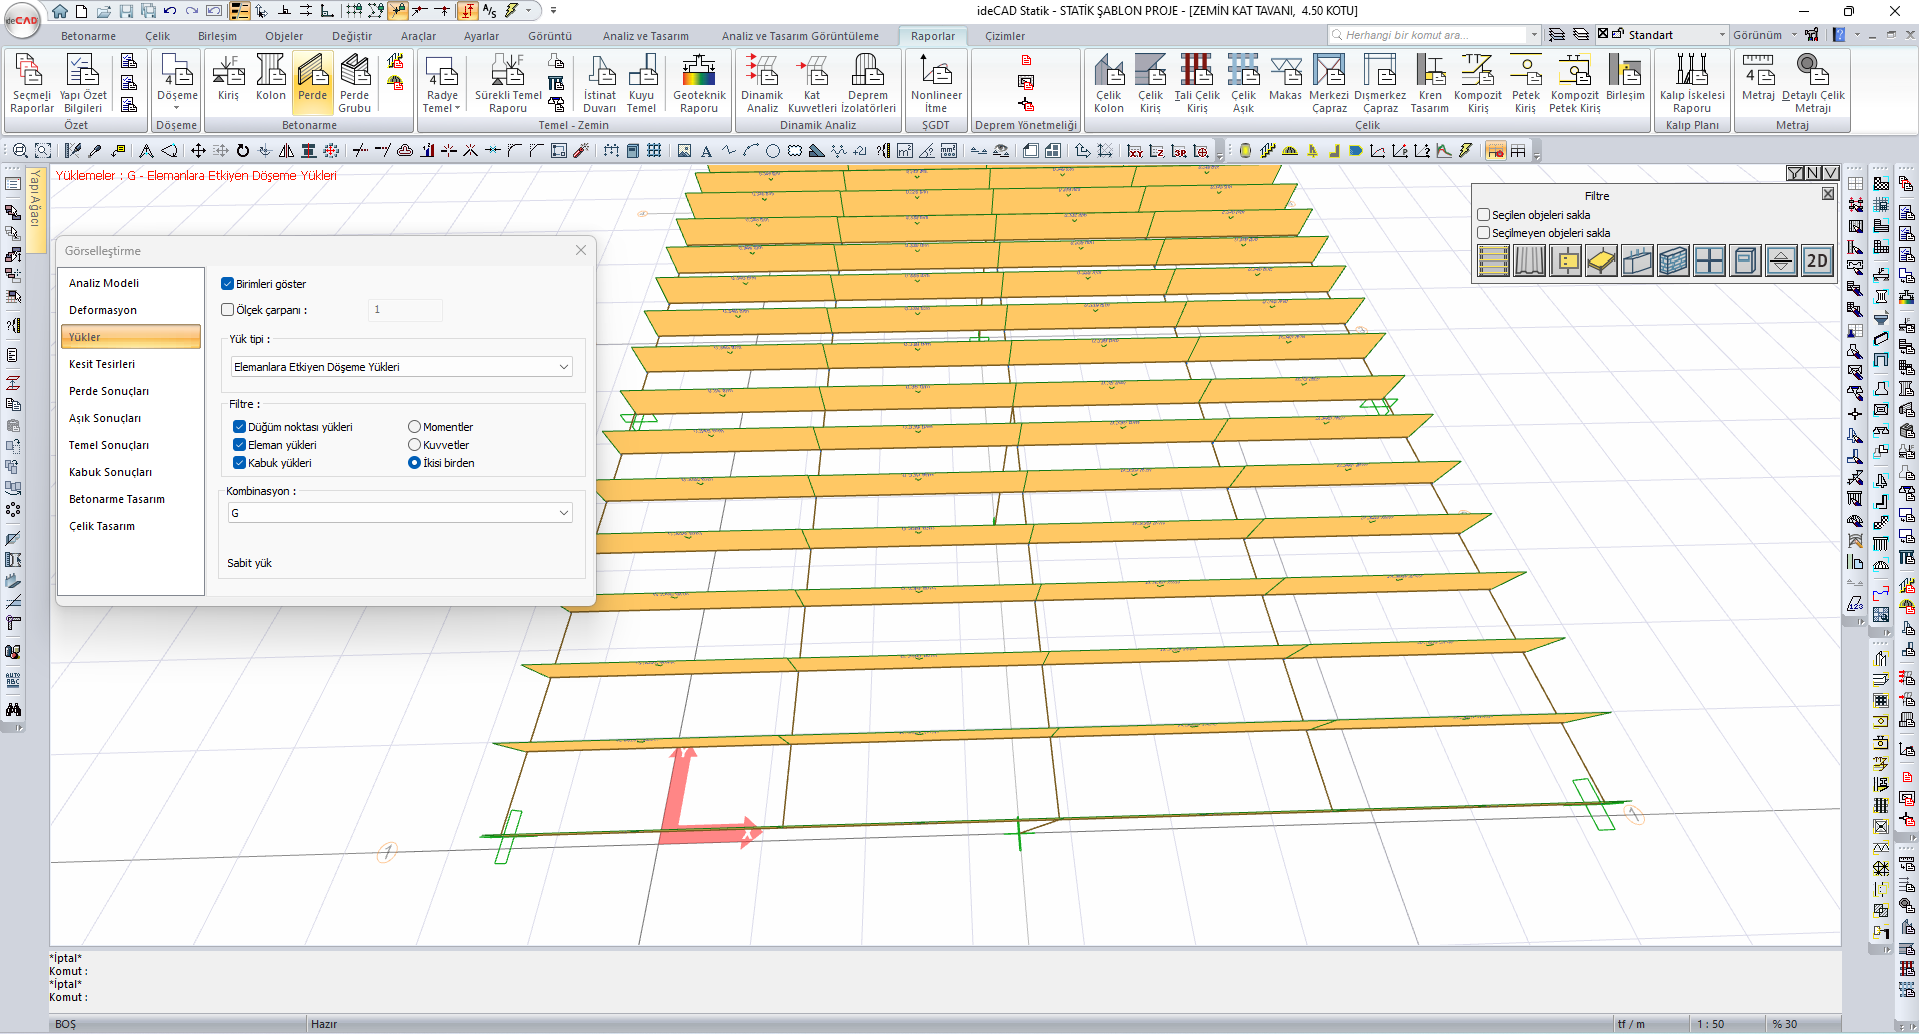The image size is (1919, 1034).
Task: Open Çelik Aşık report
Action: pyautogui.click(x=1243, y=83)
